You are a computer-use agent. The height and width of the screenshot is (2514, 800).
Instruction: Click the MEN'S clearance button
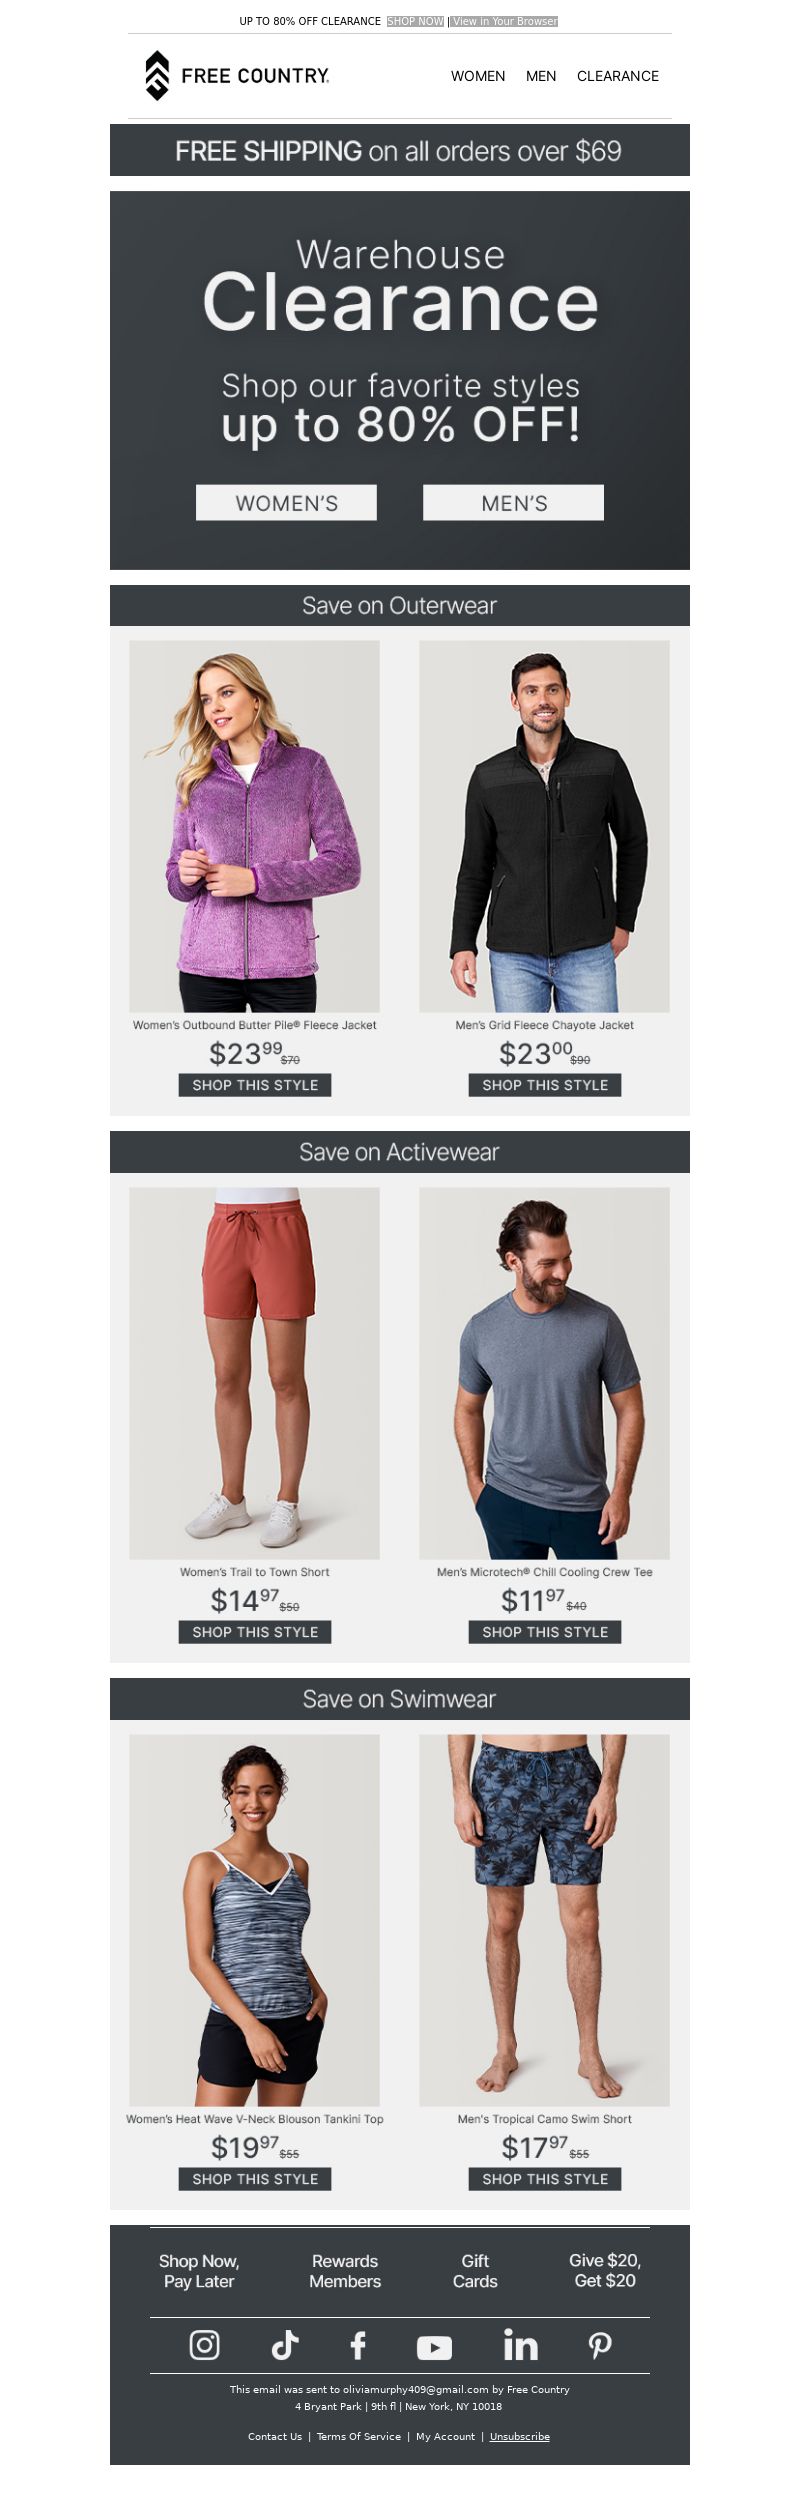(x=514, y=503)
